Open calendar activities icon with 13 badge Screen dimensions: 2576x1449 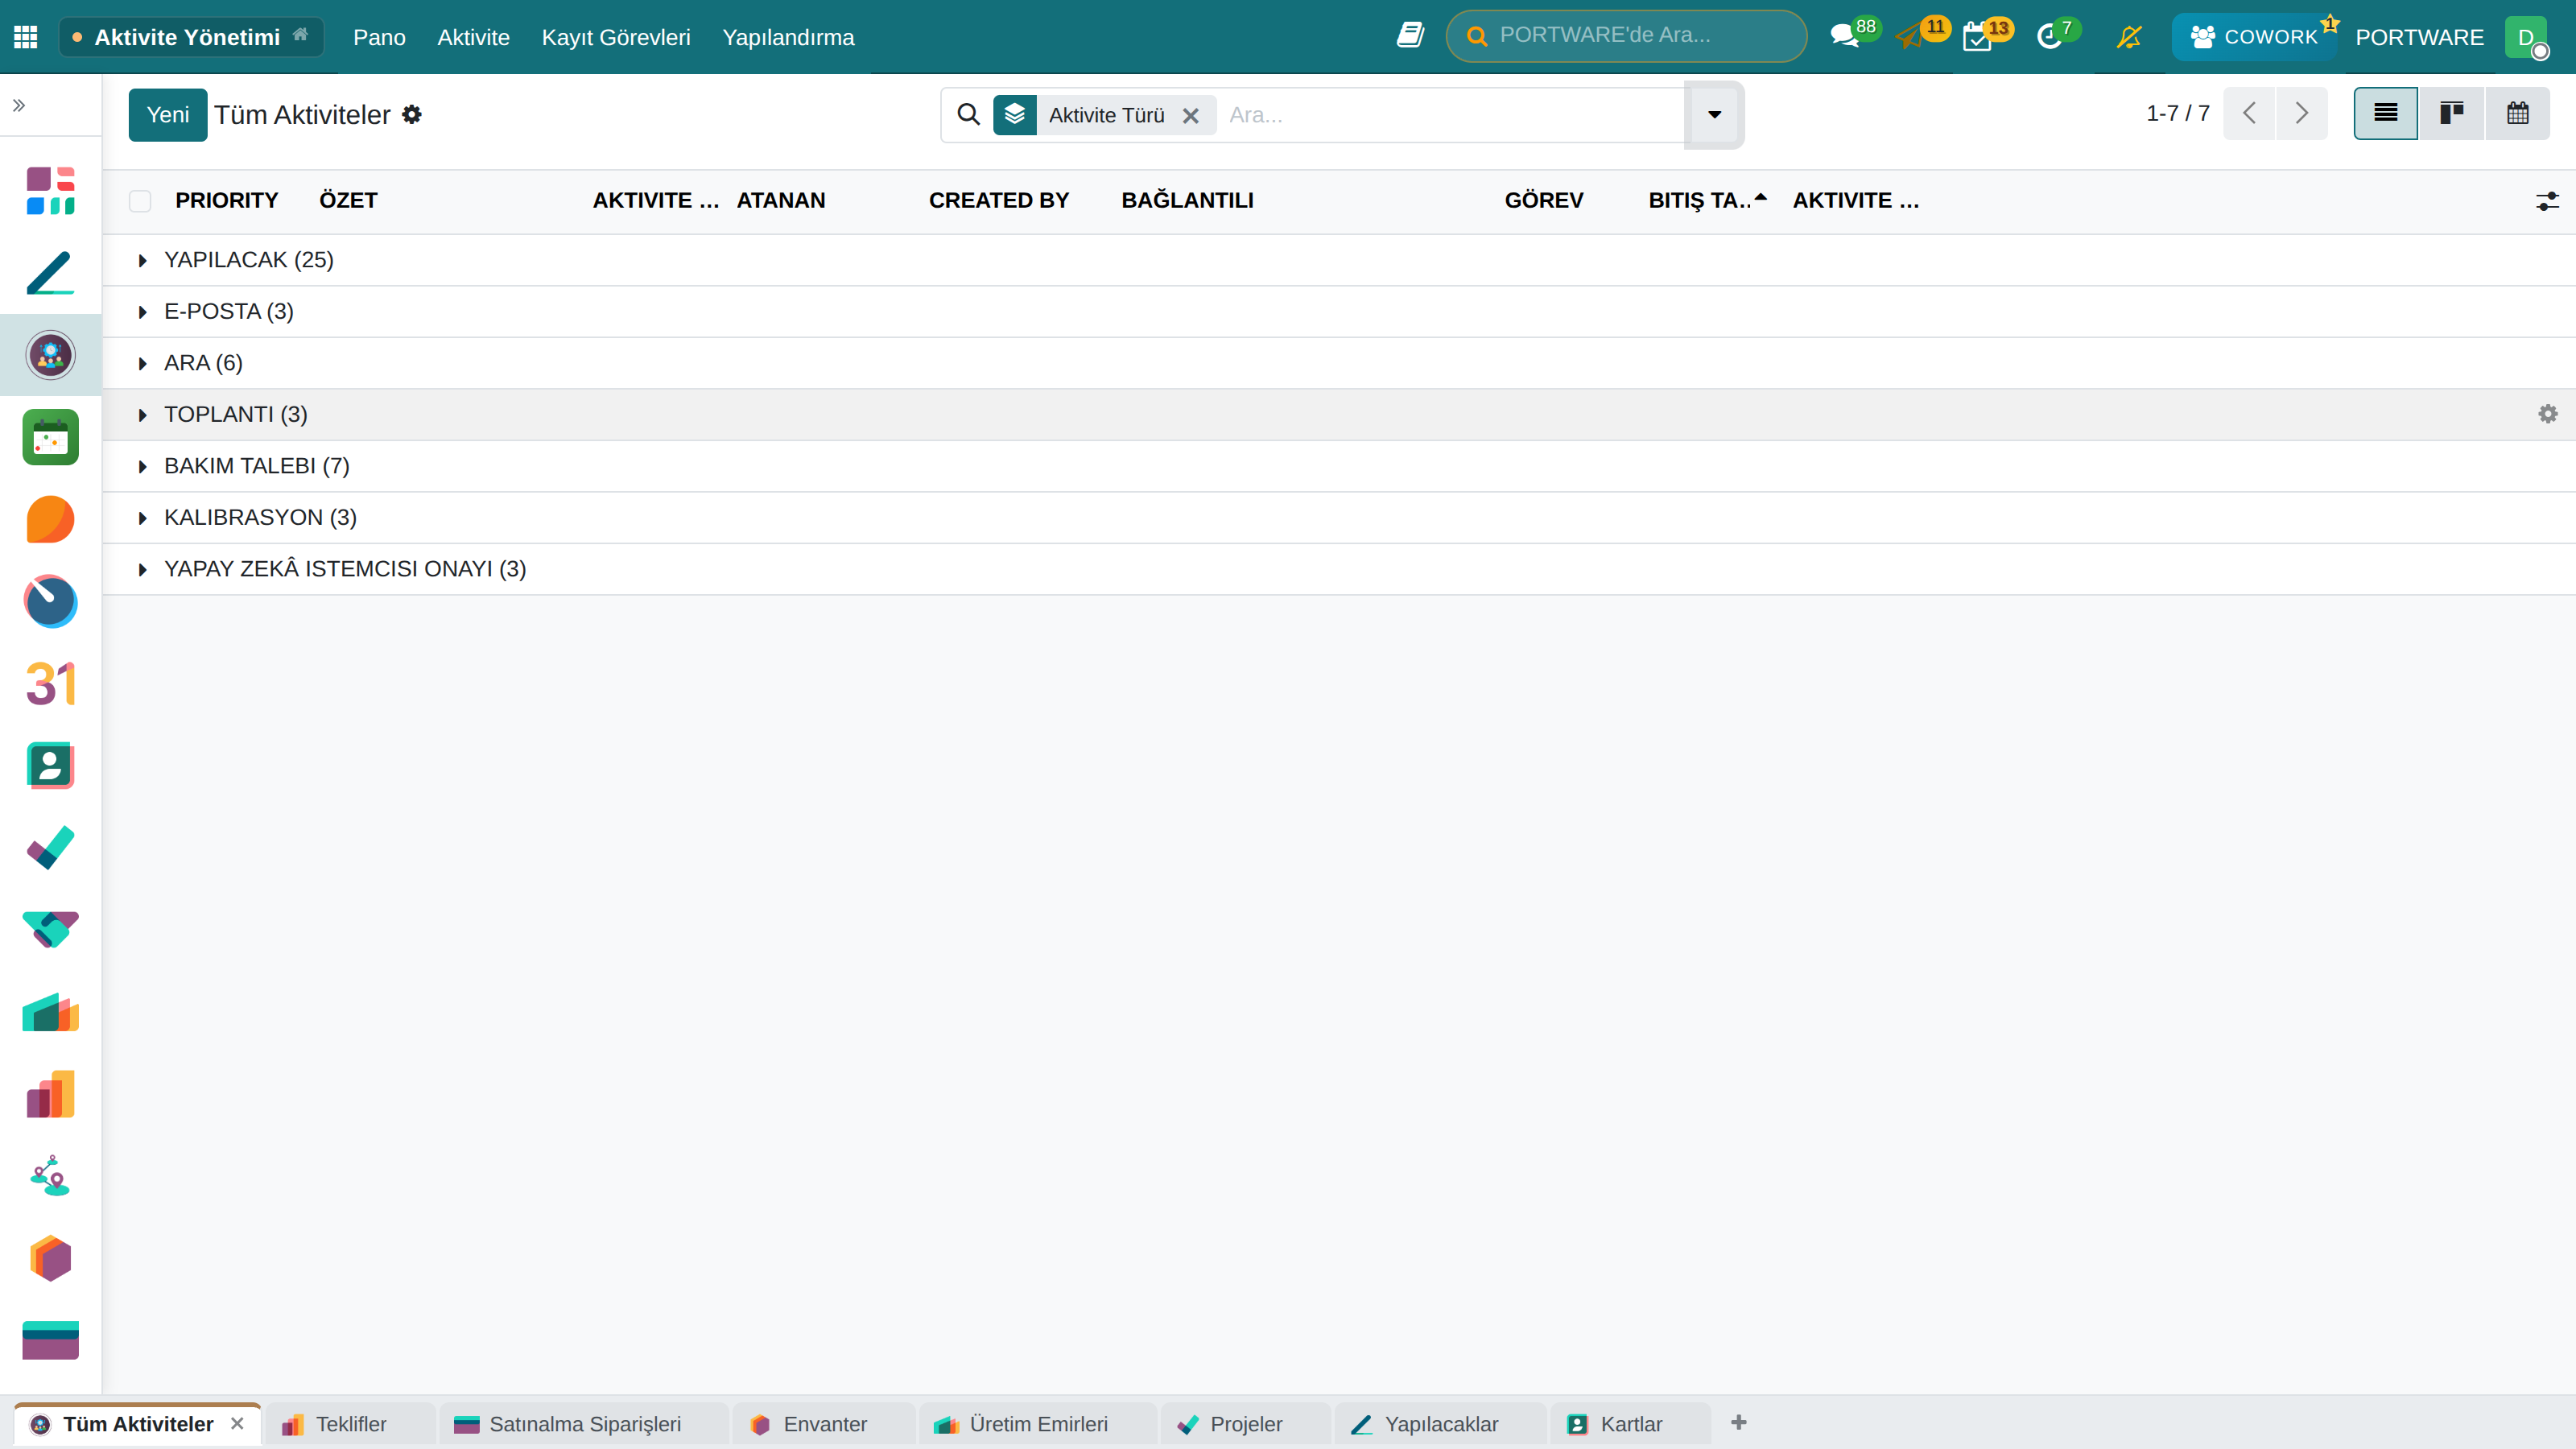(1977, 37)
